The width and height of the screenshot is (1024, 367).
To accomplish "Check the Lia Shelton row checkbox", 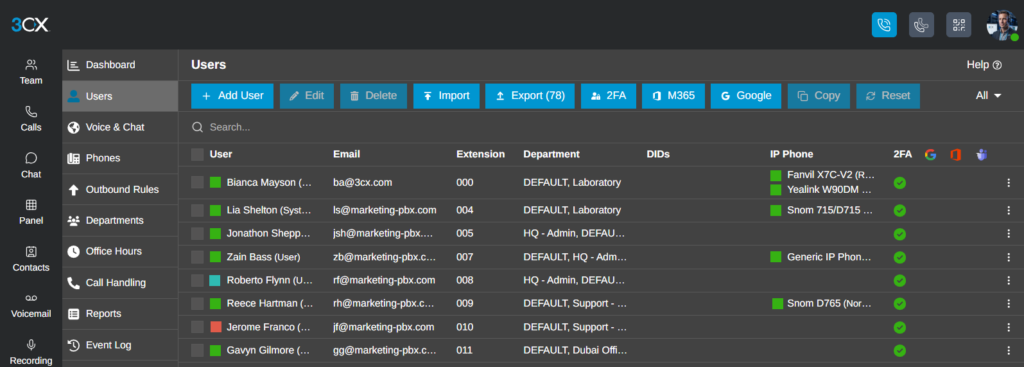I will [197, 210].
